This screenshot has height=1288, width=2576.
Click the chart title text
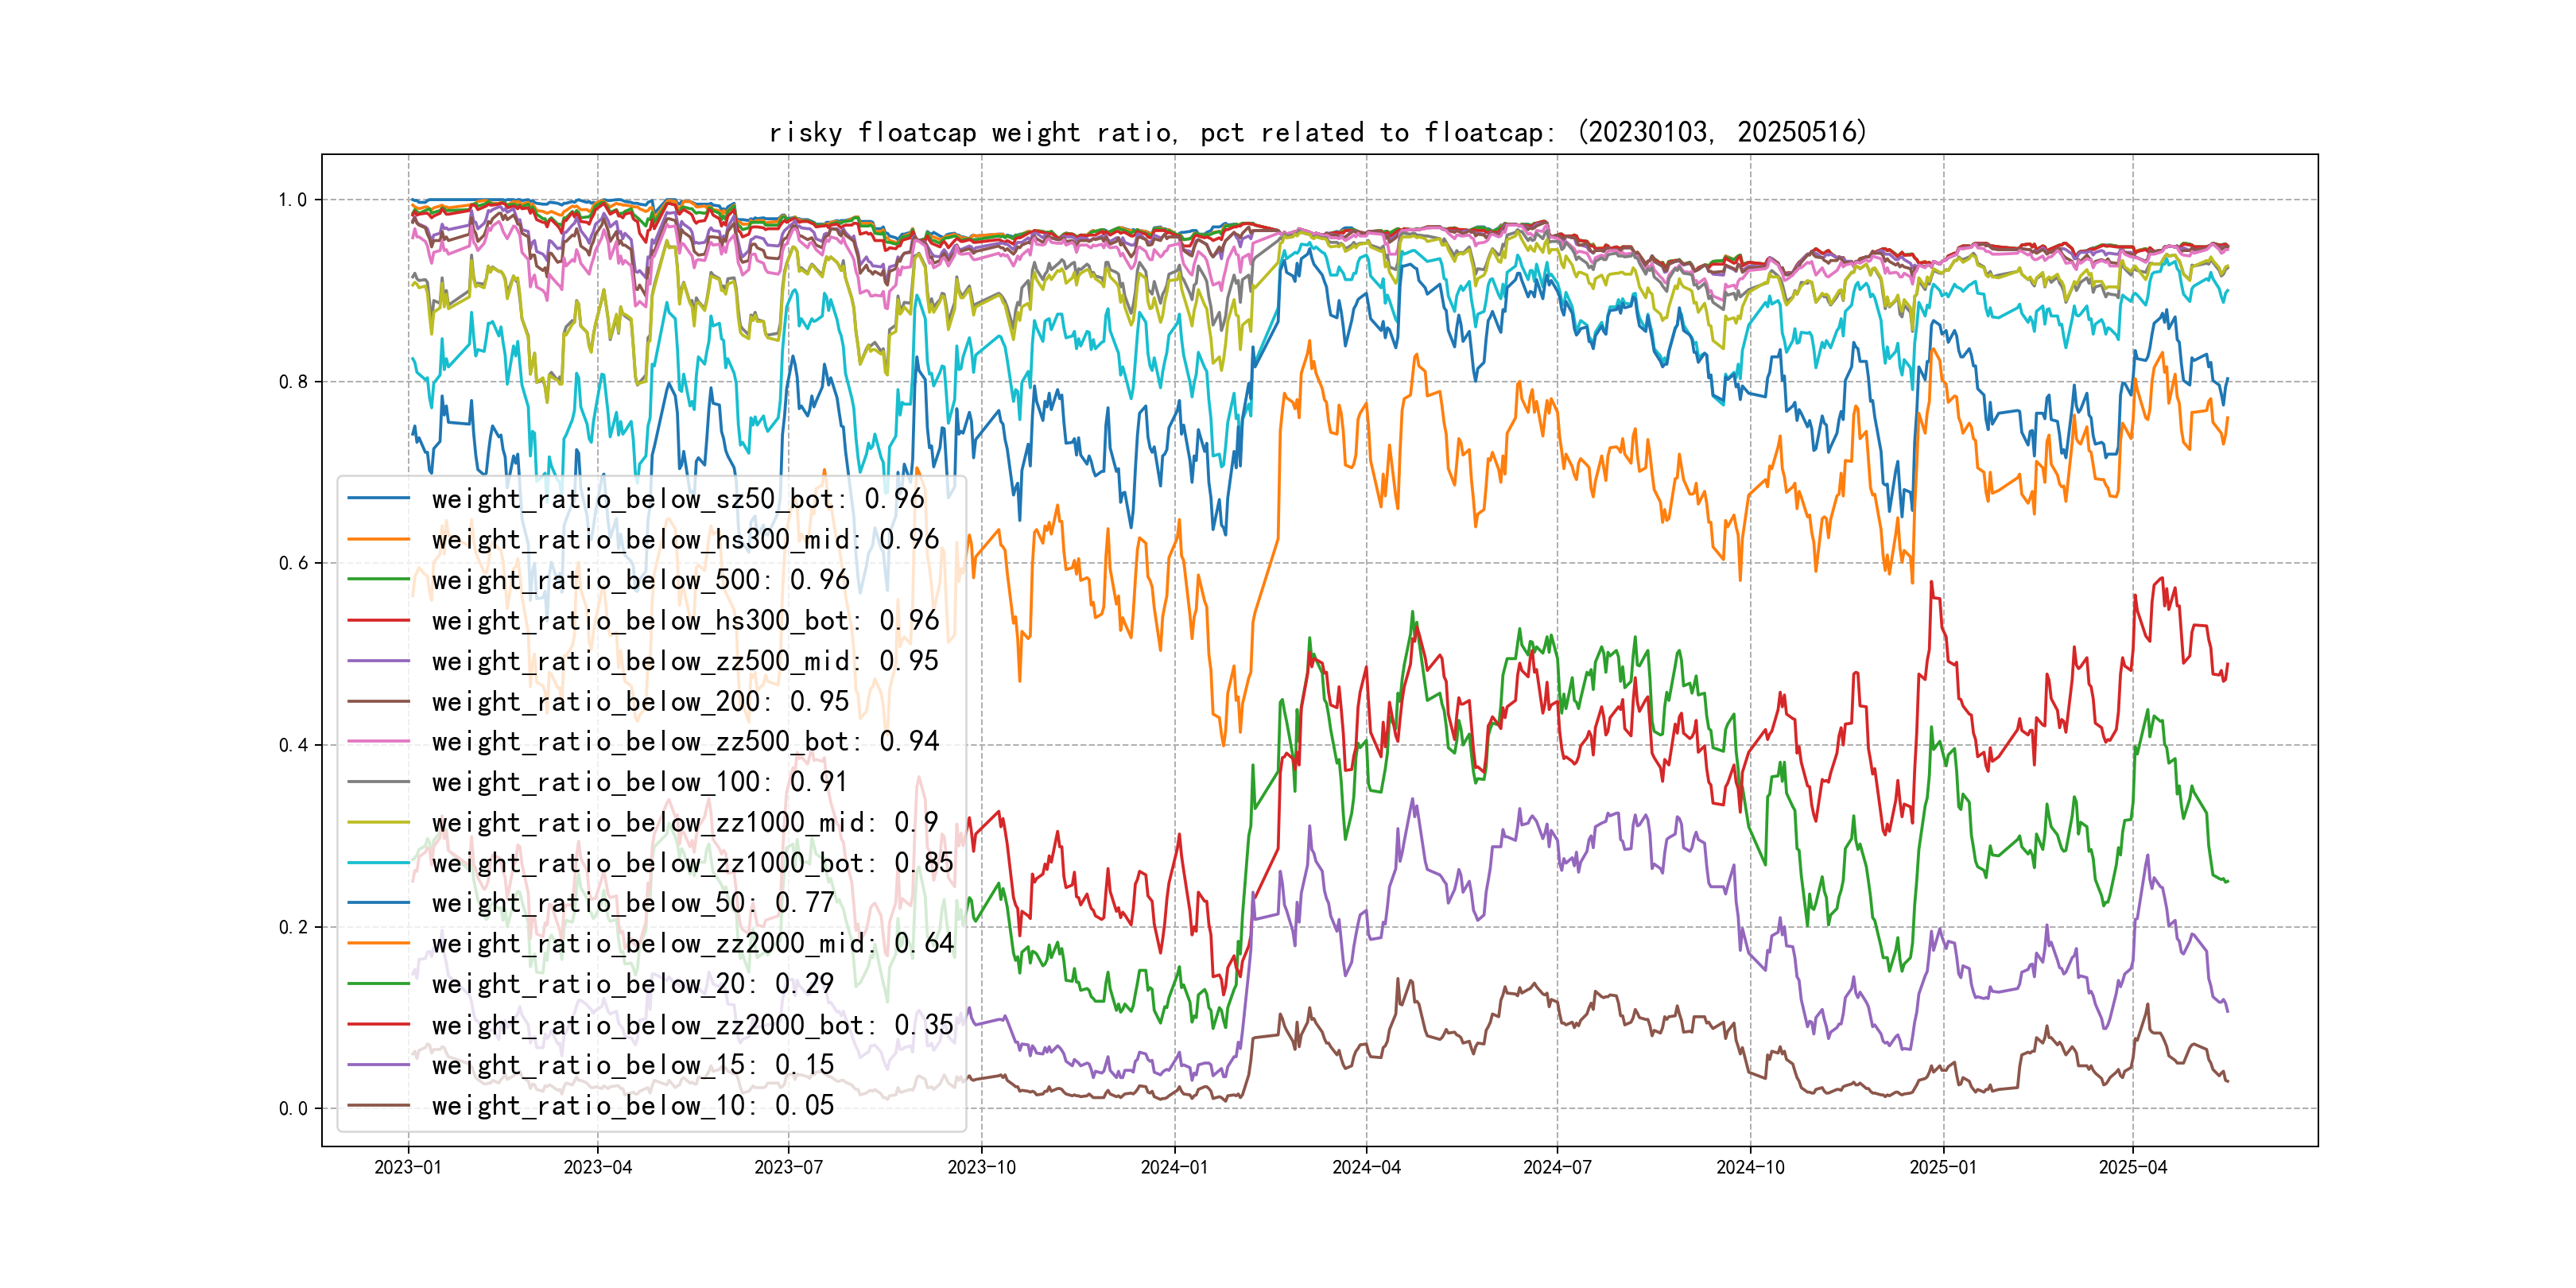[x=1317, y=132]
